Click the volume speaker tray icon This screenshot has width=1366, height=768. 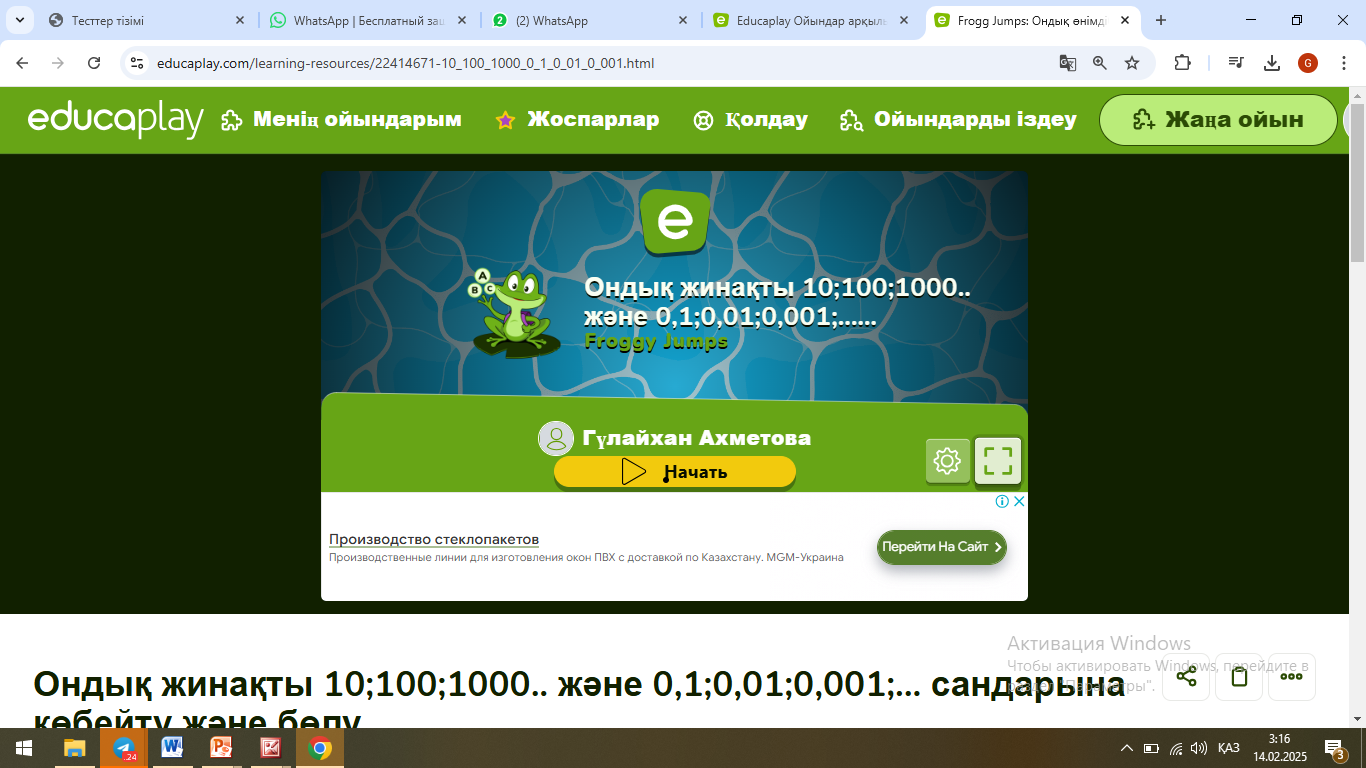tap(1199, 748)
